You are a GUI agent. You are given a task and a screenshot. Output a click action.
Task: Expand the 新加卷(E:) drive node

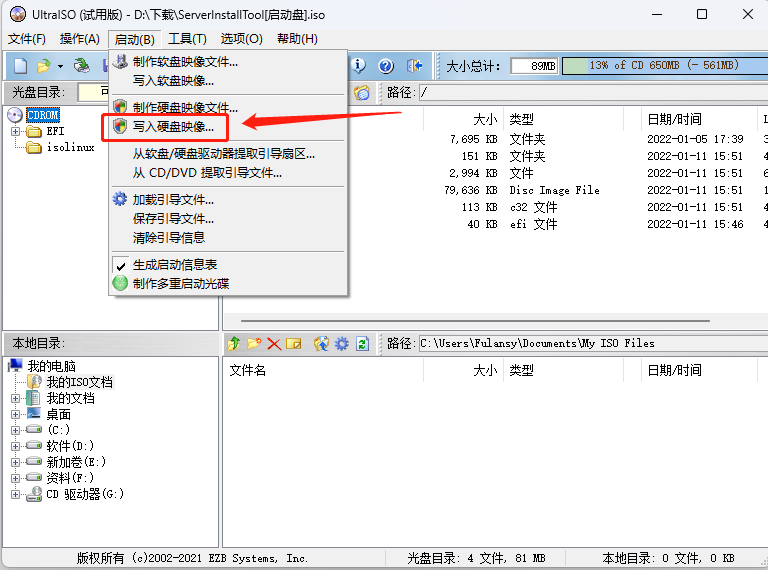tap(15, 462)
